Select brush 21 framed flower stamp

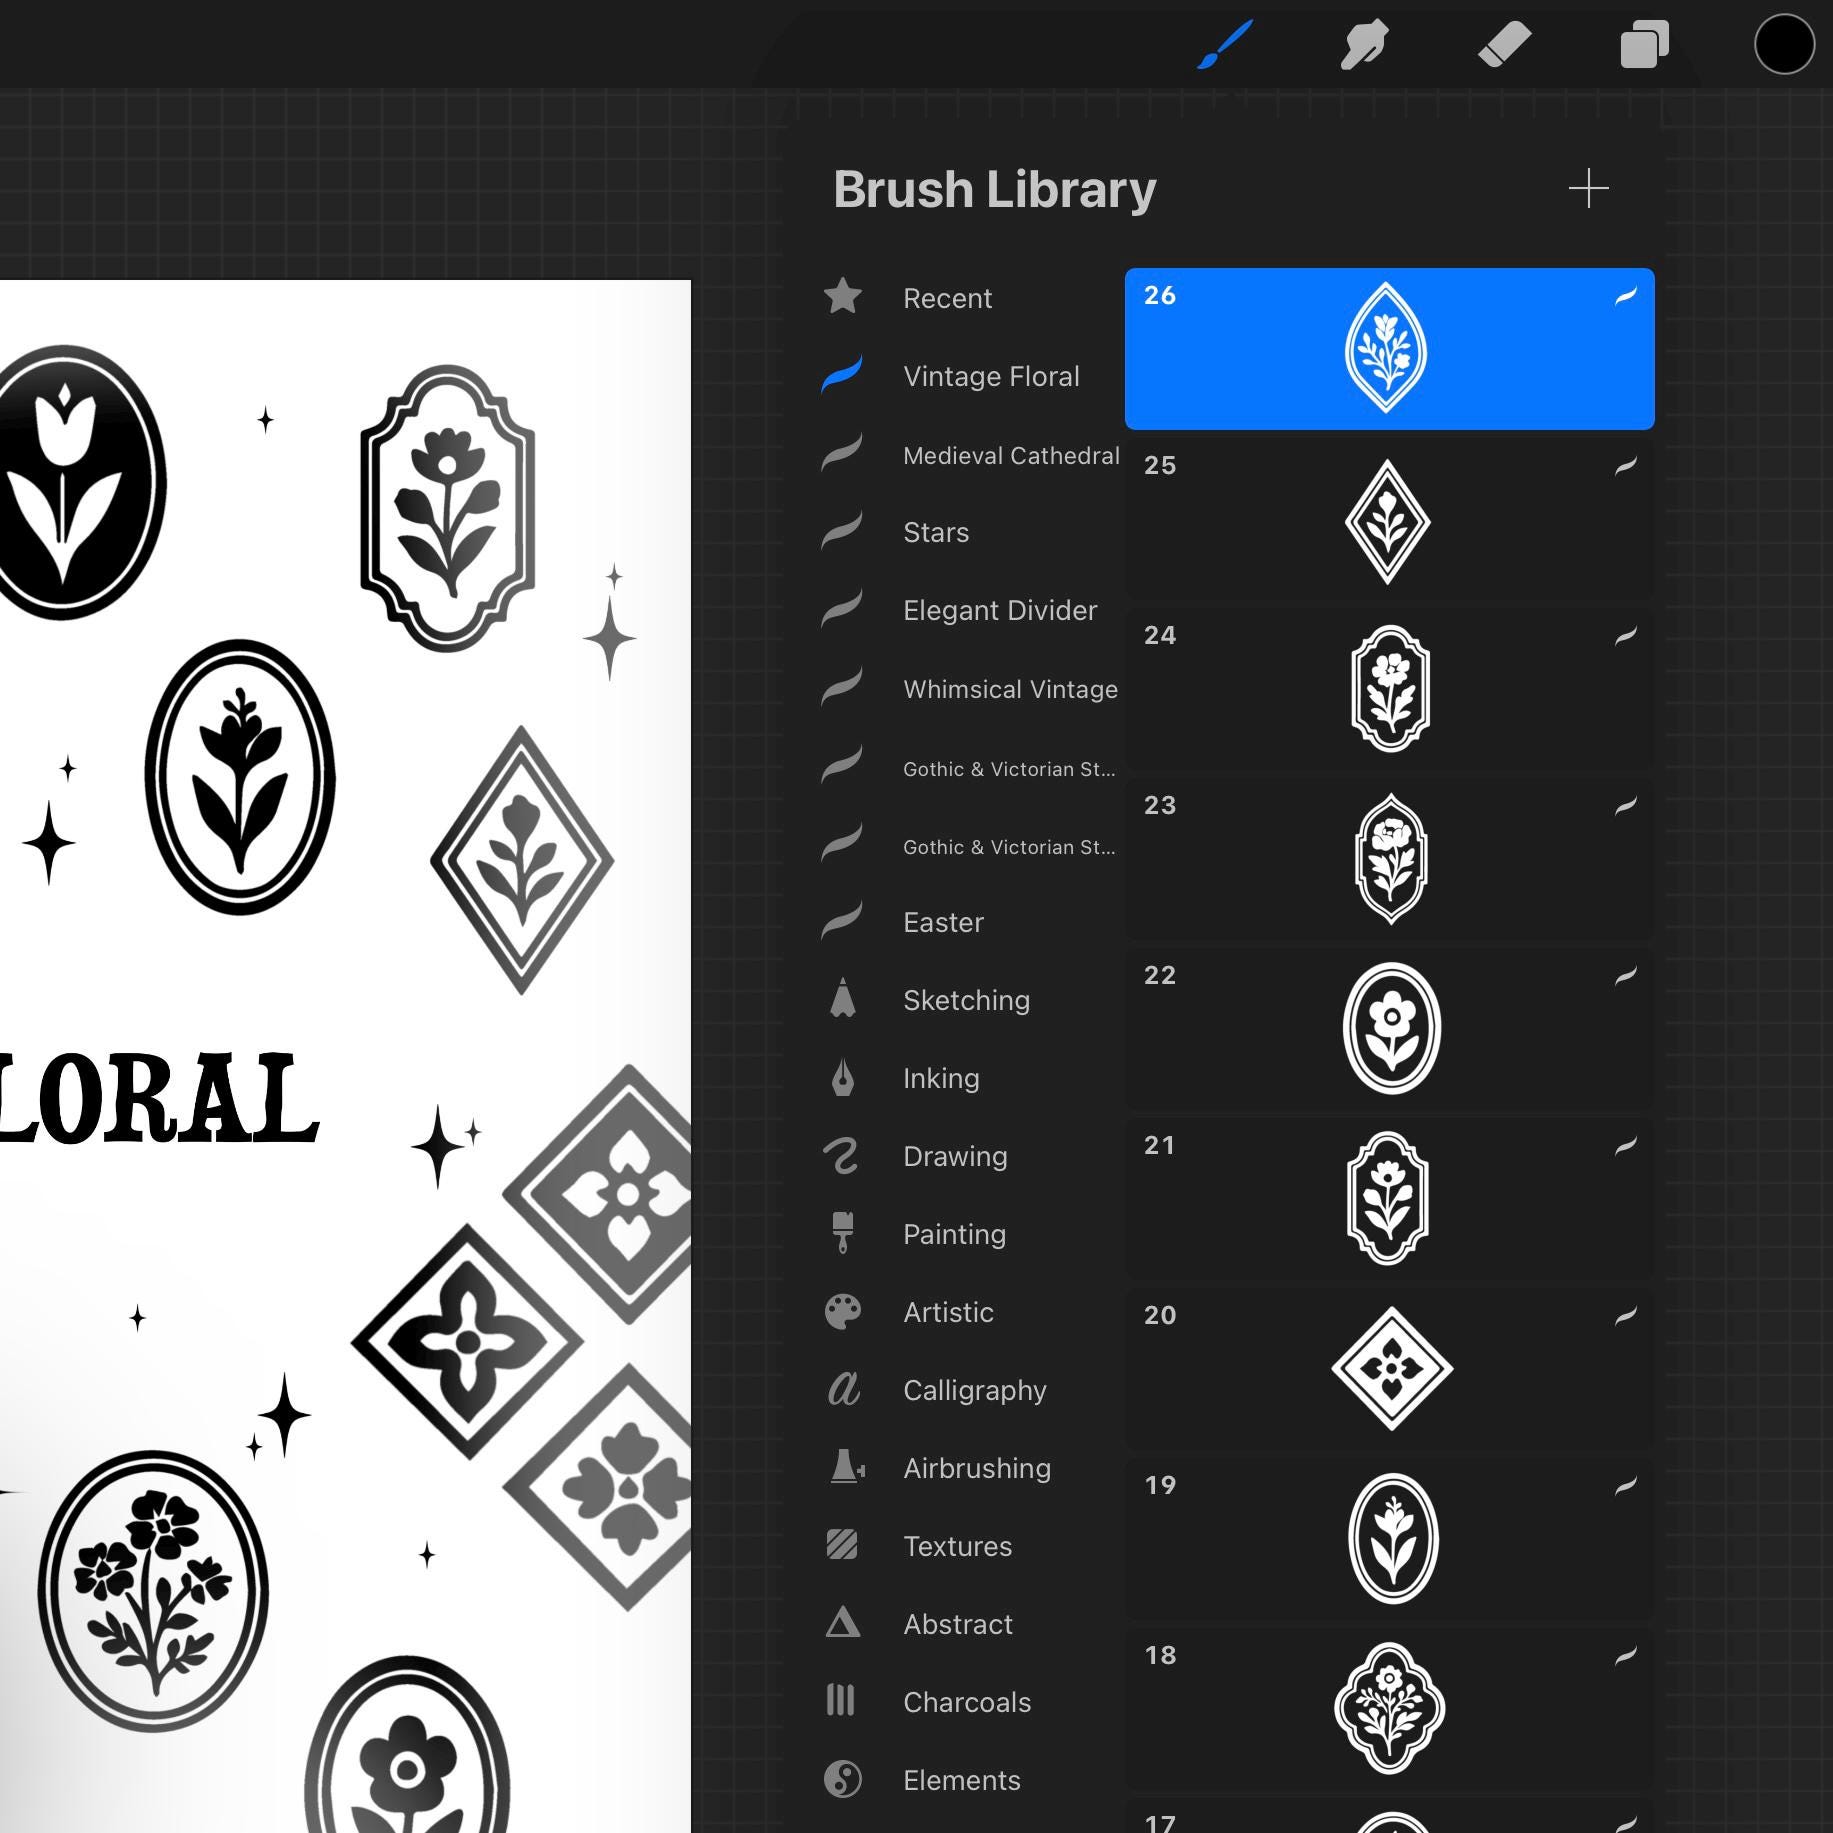coord(1389,1199)
